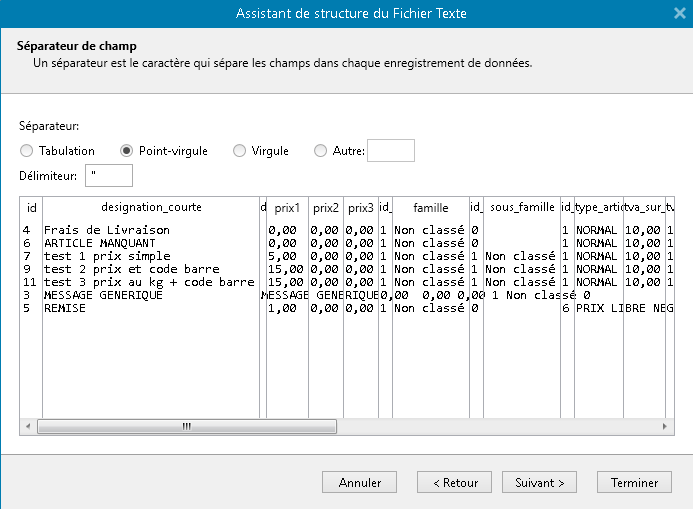The height and width of the screenshot is (509, 693).
Task: Go back with the Retour button
Action: pyautogui.click(x=455, y=482)
